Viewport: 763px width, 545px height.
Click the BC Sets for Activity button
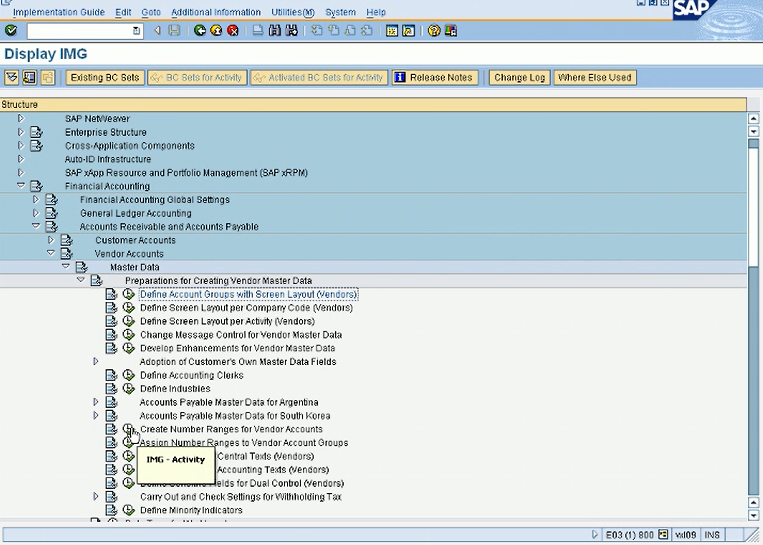[x=198, y=77]
